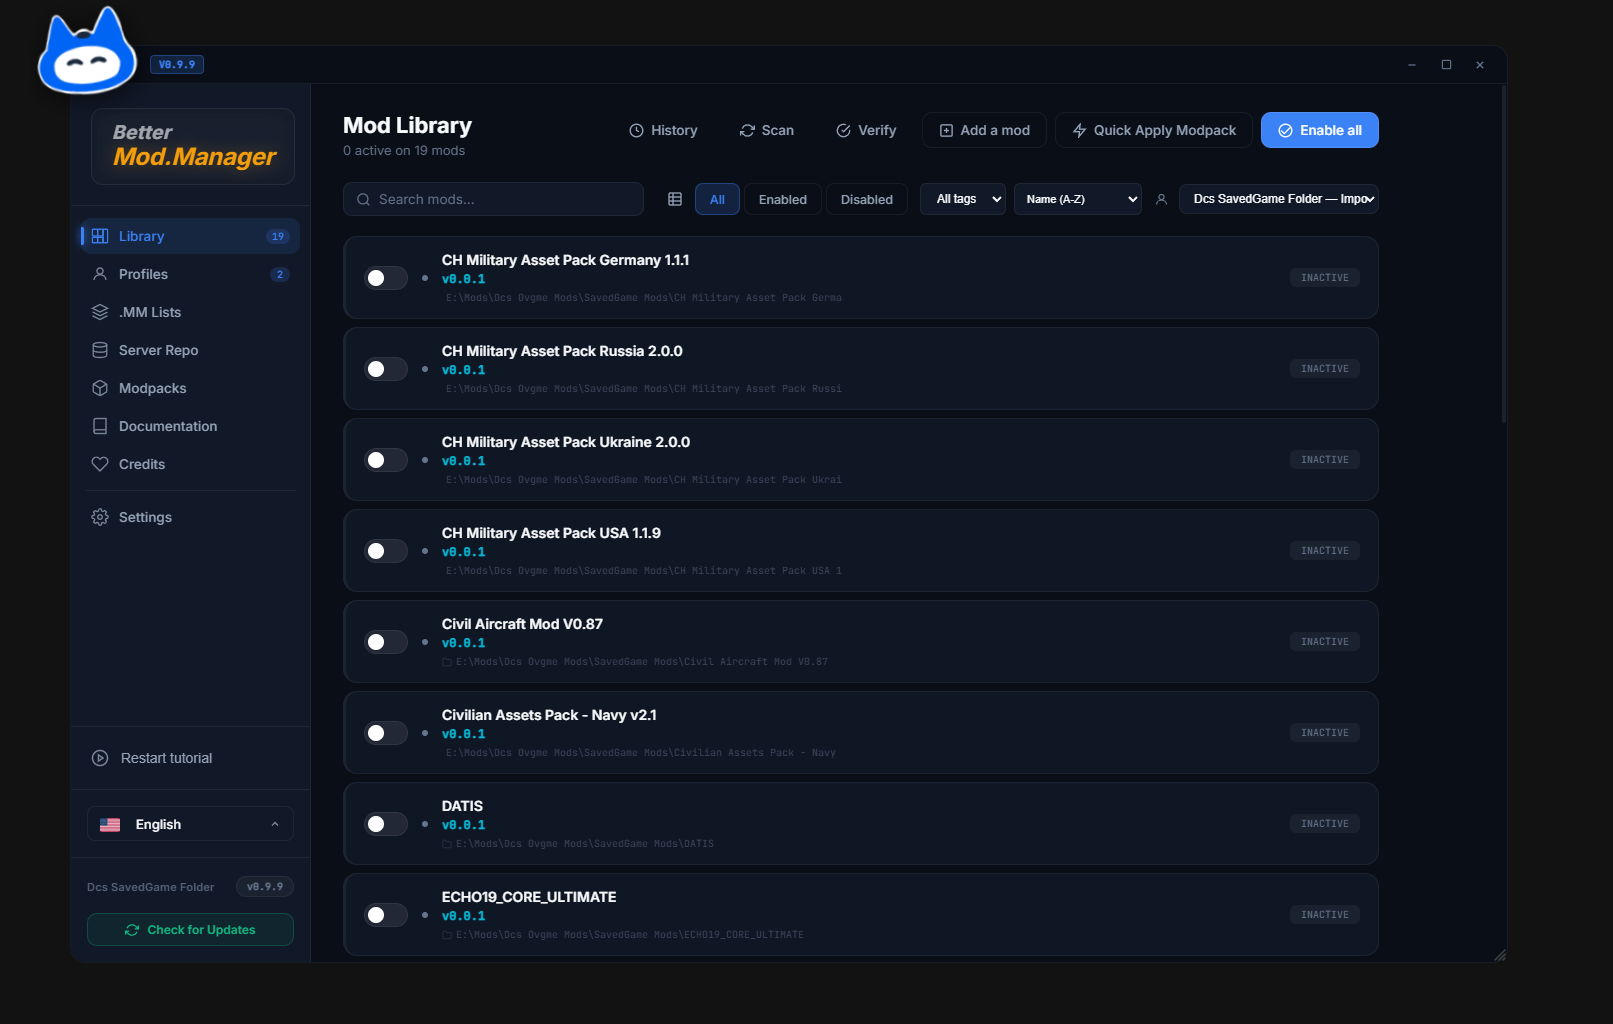Viewport: 1613px width, 1024px height.
Task: Click the History label
Action: click(x=674, y=131)
